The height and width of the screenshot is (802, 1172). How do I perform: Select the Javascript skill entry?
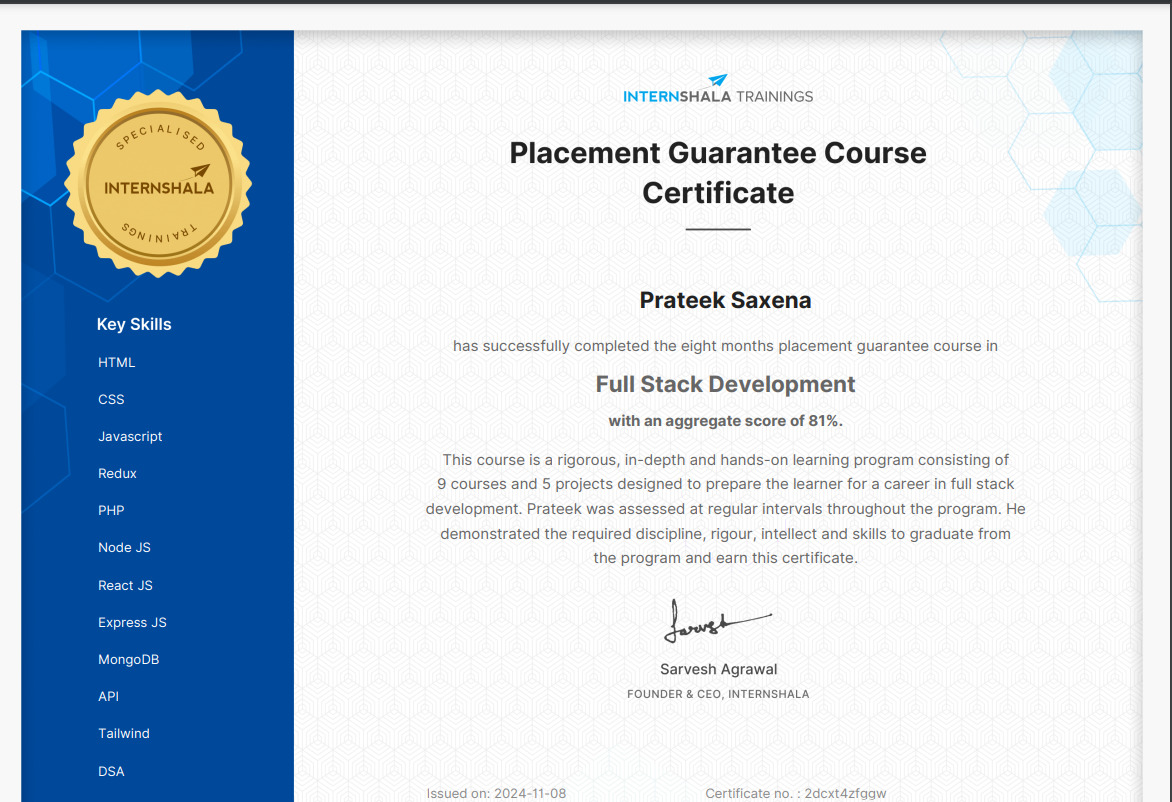(x=130, y=437)
